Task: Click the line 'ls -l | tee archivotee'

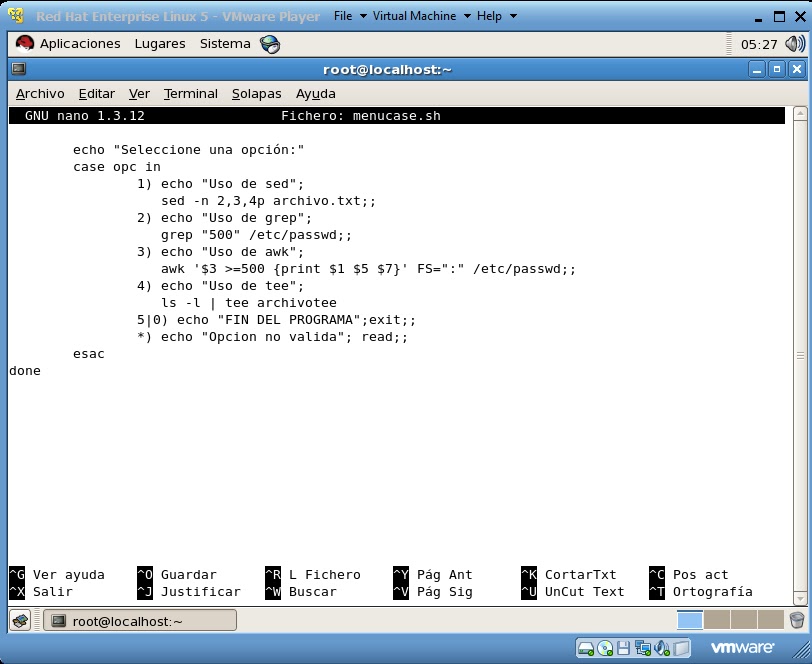Action: pyautogui.click(x=249, y=303)
